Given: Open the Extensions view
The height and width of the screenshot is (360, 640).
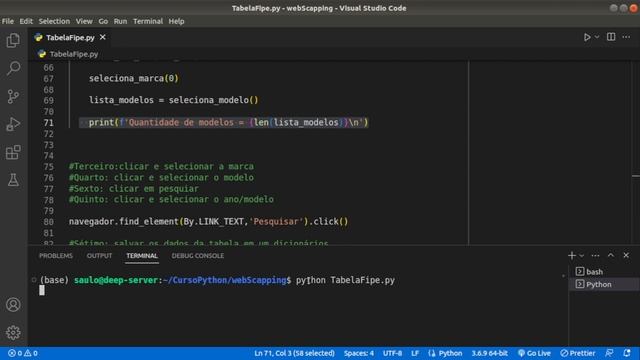Looking at the screenshot, I should pyautogui.click(x=13, y=152).
